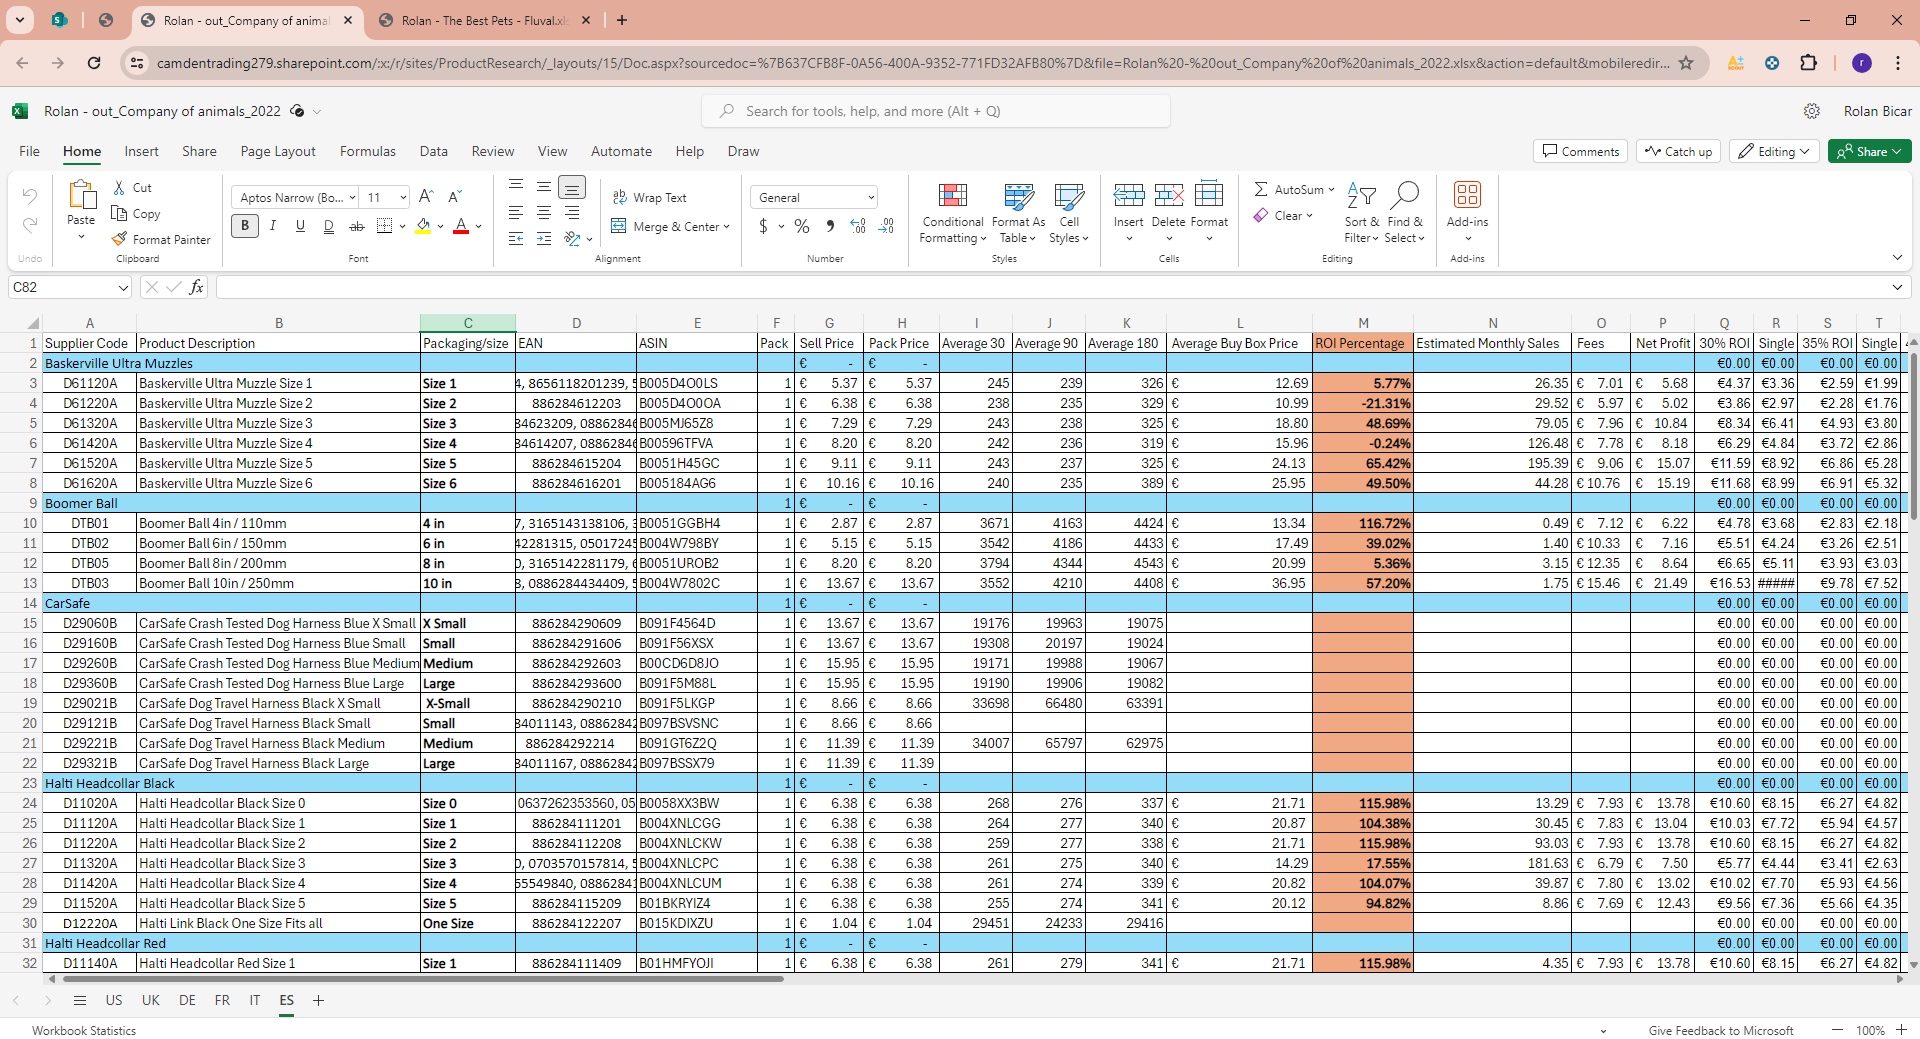Open Workbook Statistics
The height and width of the screenshot is (1039, 1920).
(84, 1030)
